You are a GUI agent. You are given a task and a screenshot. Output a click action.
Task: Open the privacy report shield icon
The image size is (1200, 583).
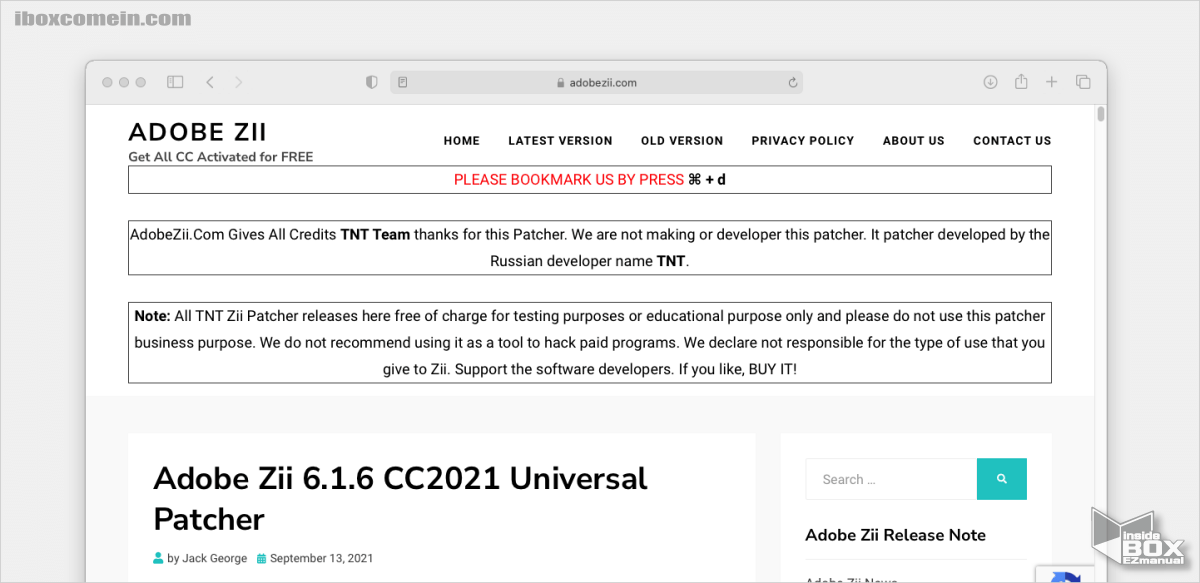point(371,82)
